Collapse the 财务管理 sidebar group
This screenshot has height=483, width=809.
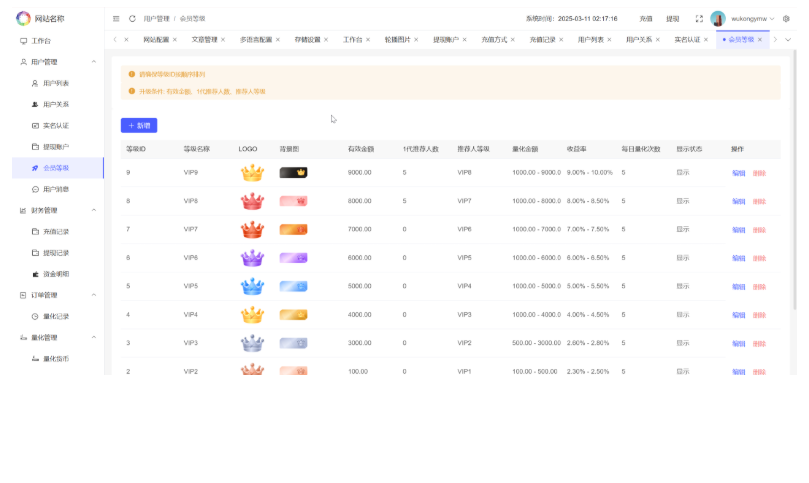click(x=94, y=210)
